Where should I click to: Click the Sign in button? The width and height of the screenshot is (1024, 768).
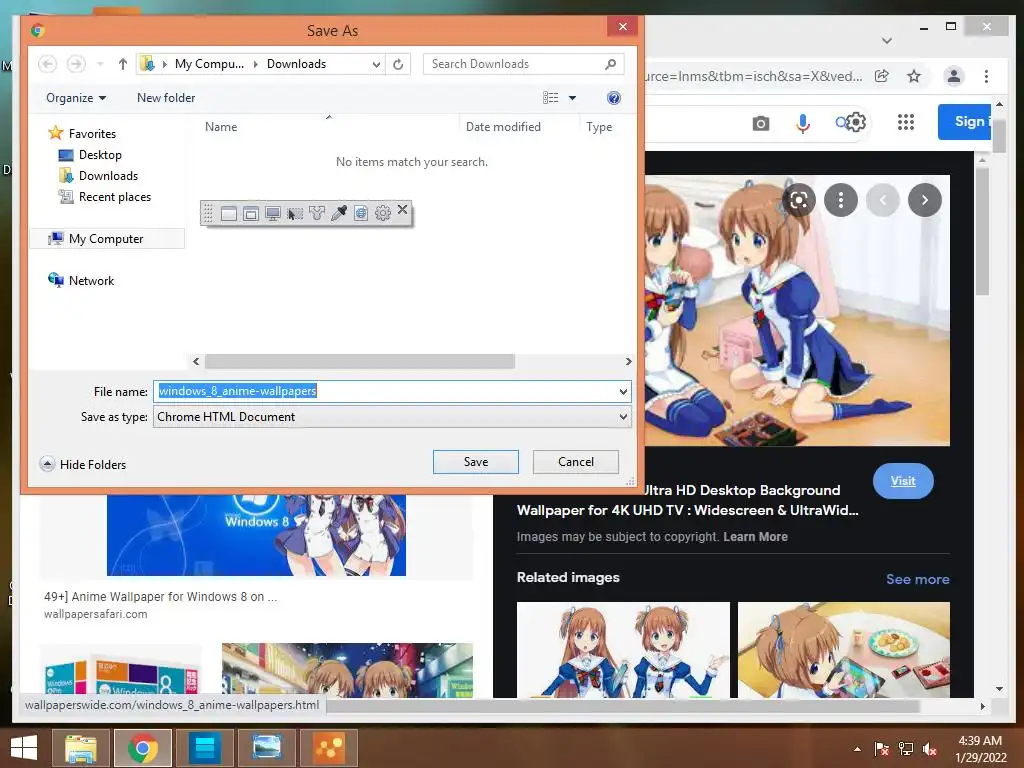965,121
